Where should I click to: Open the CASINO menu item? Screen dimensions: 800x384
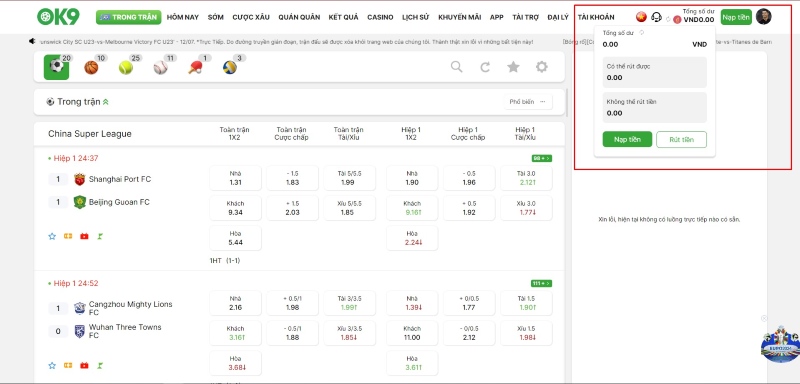tap(380, 17)
